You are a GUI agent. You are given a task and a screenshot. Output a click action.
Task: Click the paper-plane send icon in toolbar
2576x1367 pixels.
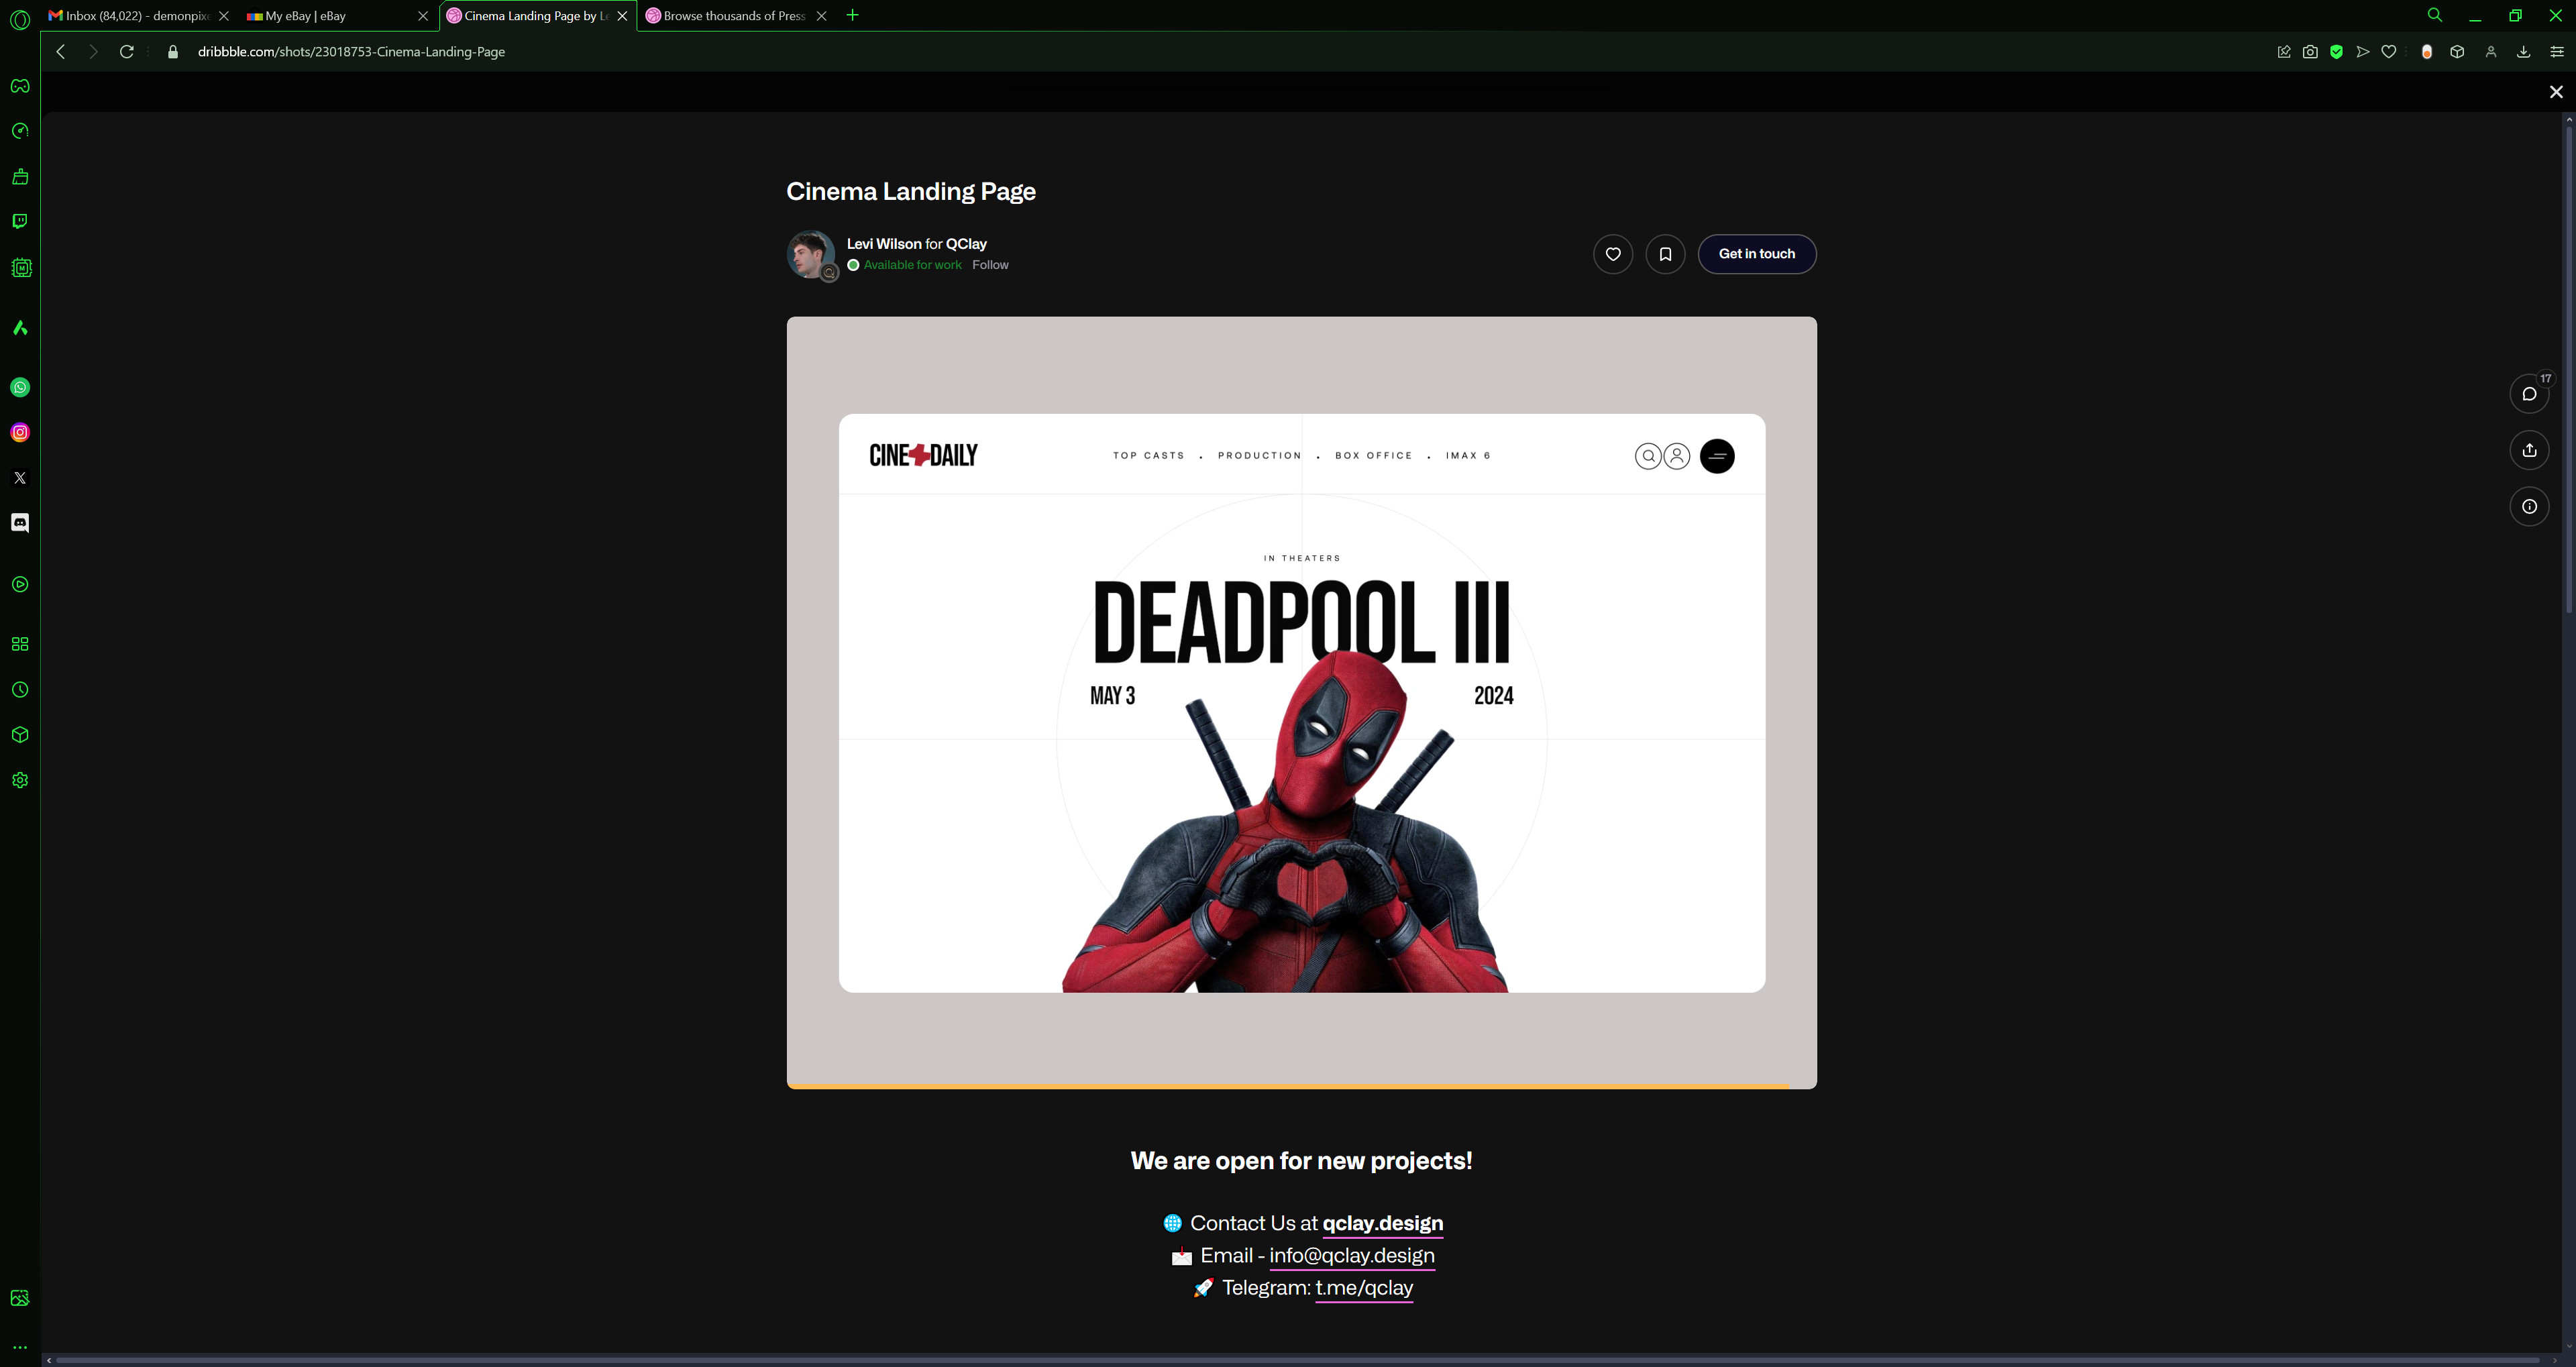click(2363, 52)
